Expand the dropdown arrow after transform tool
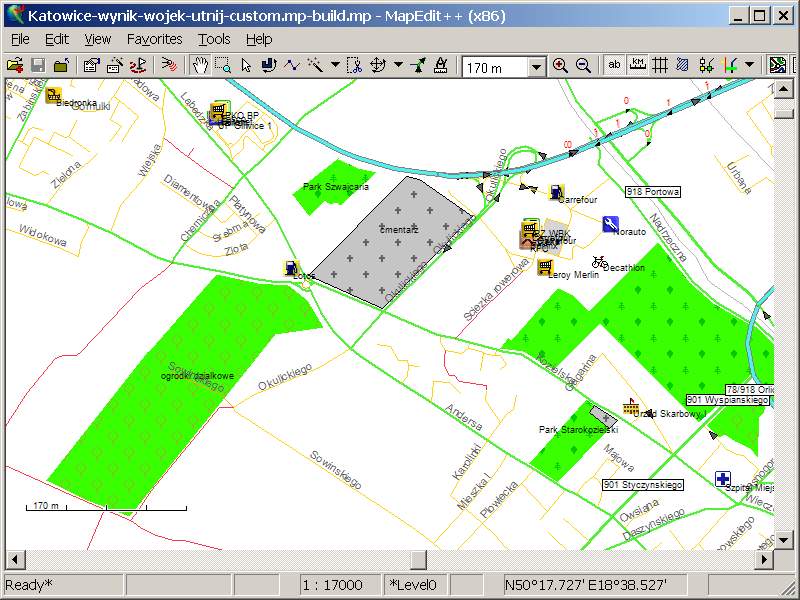The image size is (800, 600). 399,66
